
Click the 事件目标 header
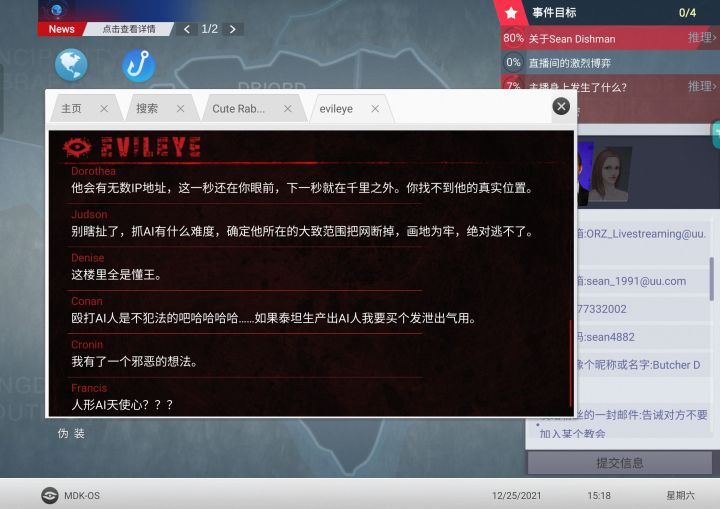point(554,12)
